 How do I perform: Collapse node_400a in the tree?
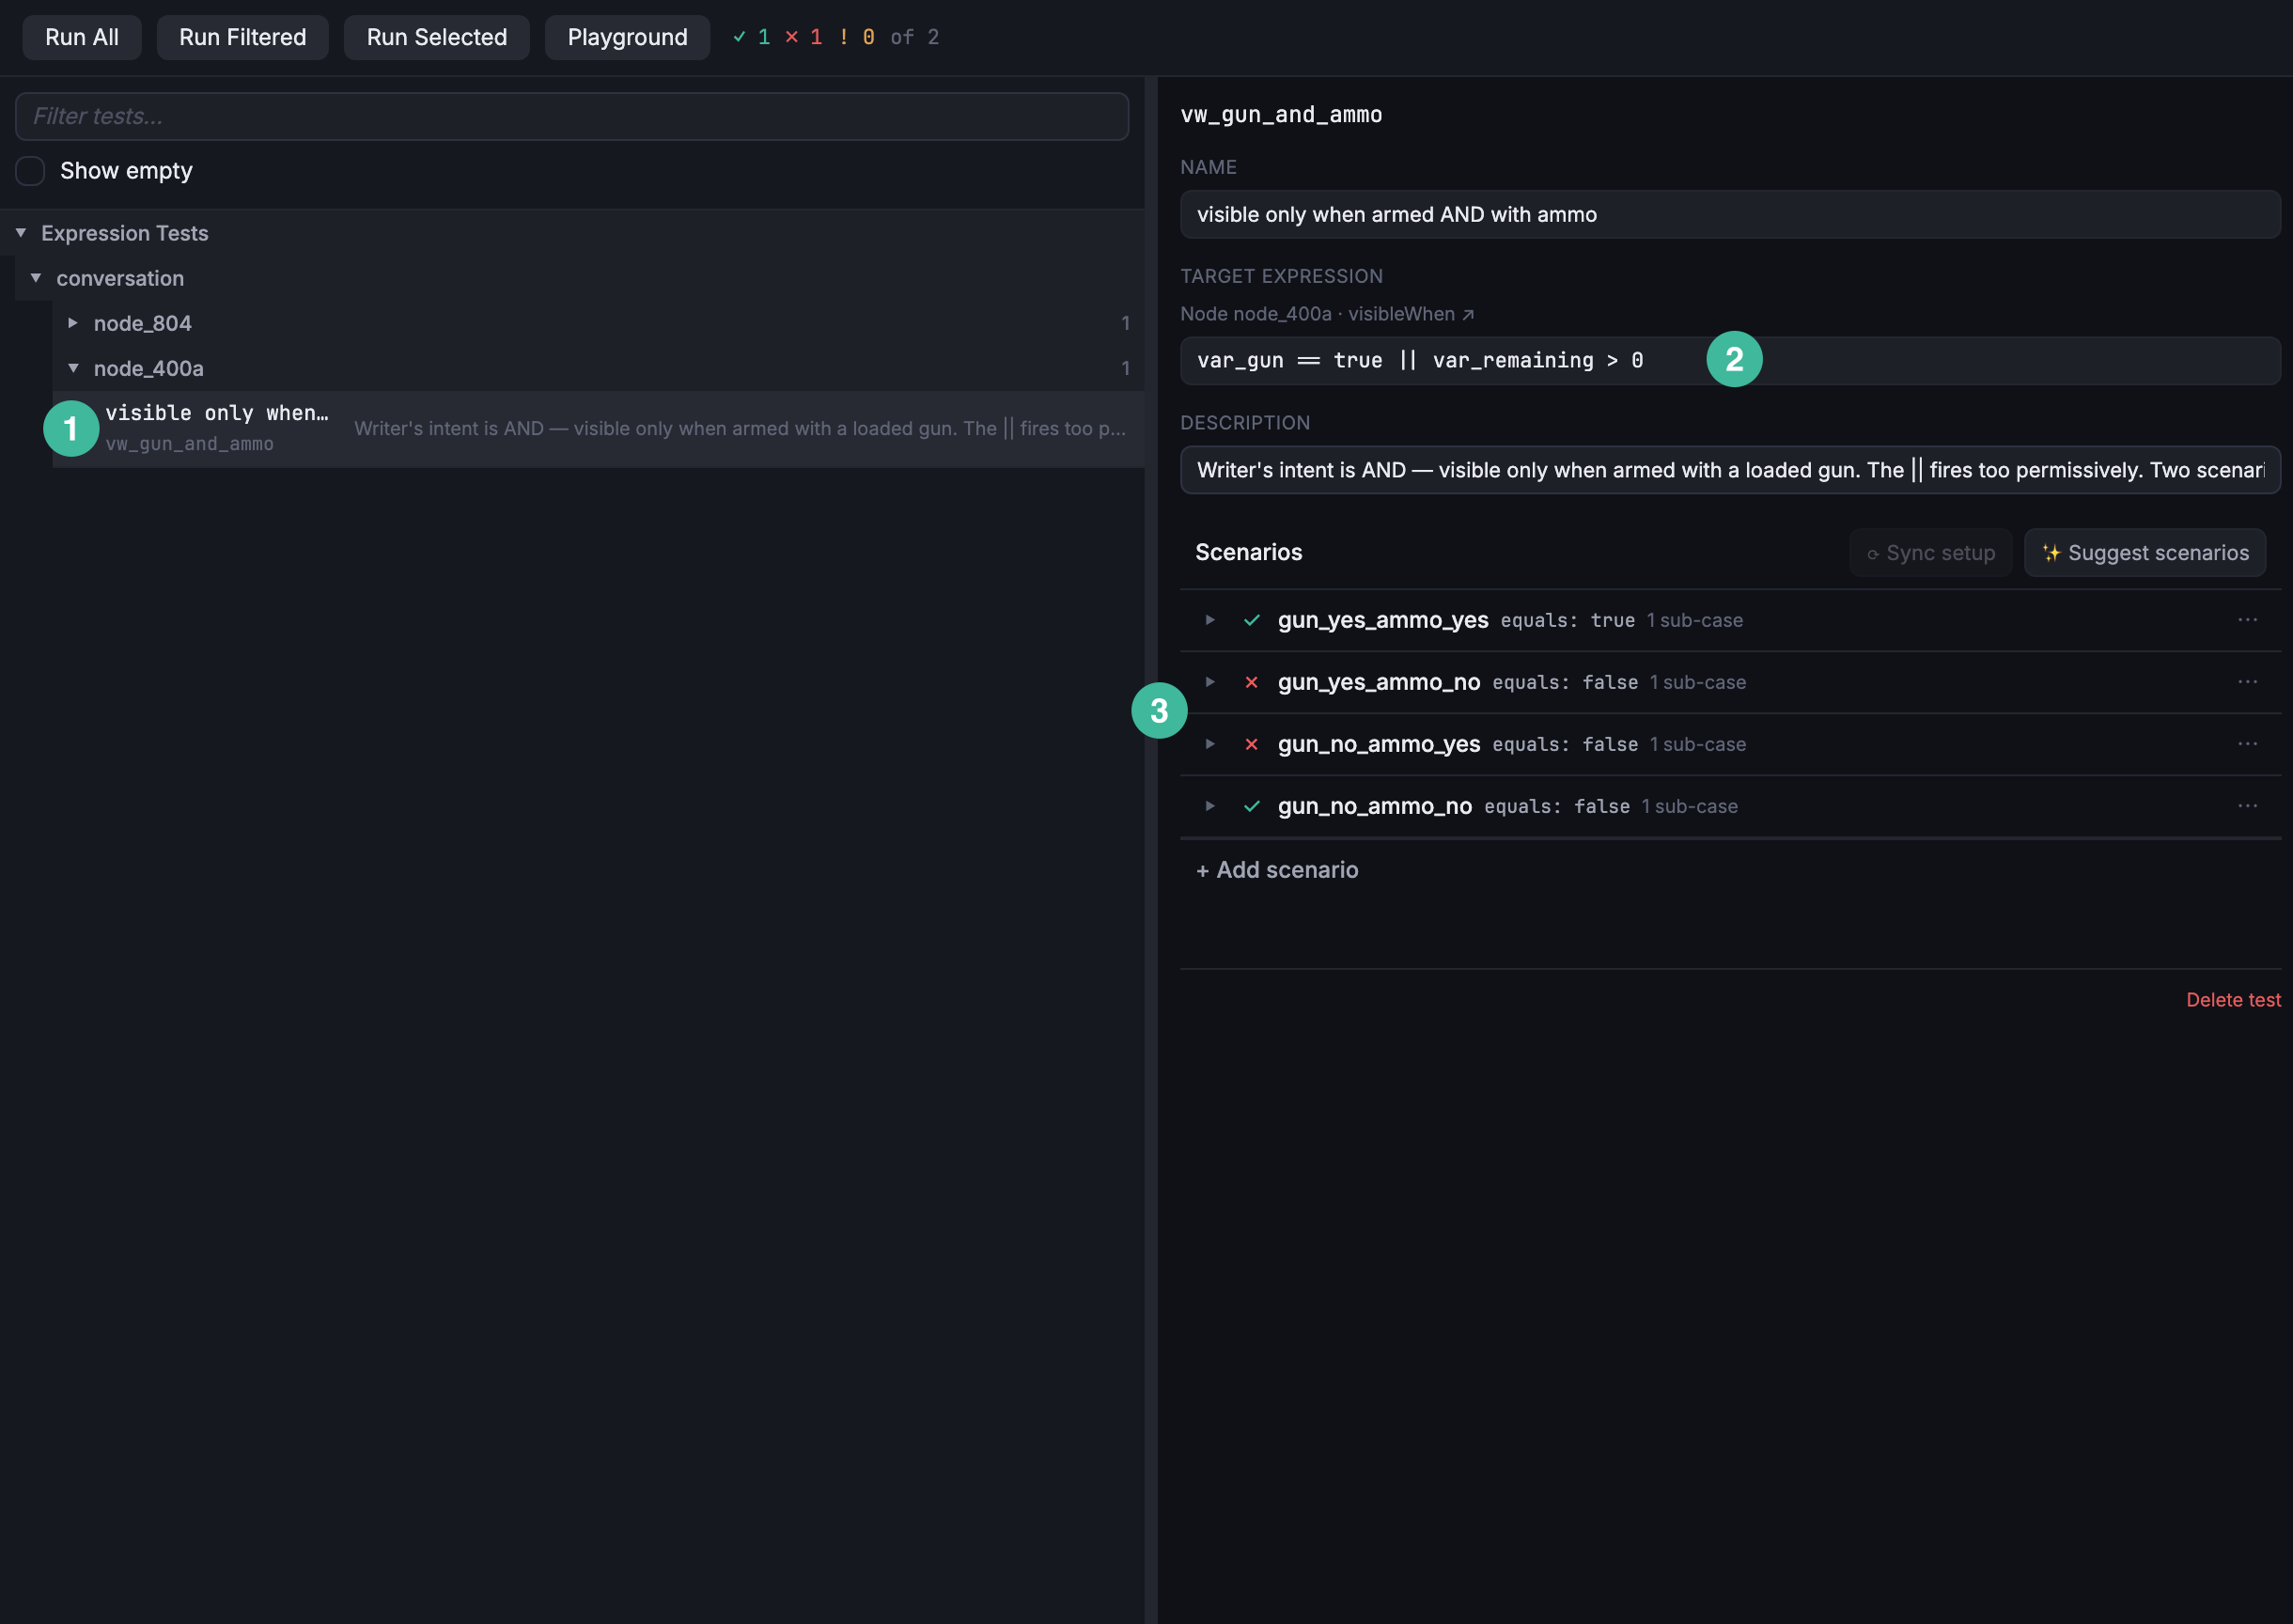[73, 368]
